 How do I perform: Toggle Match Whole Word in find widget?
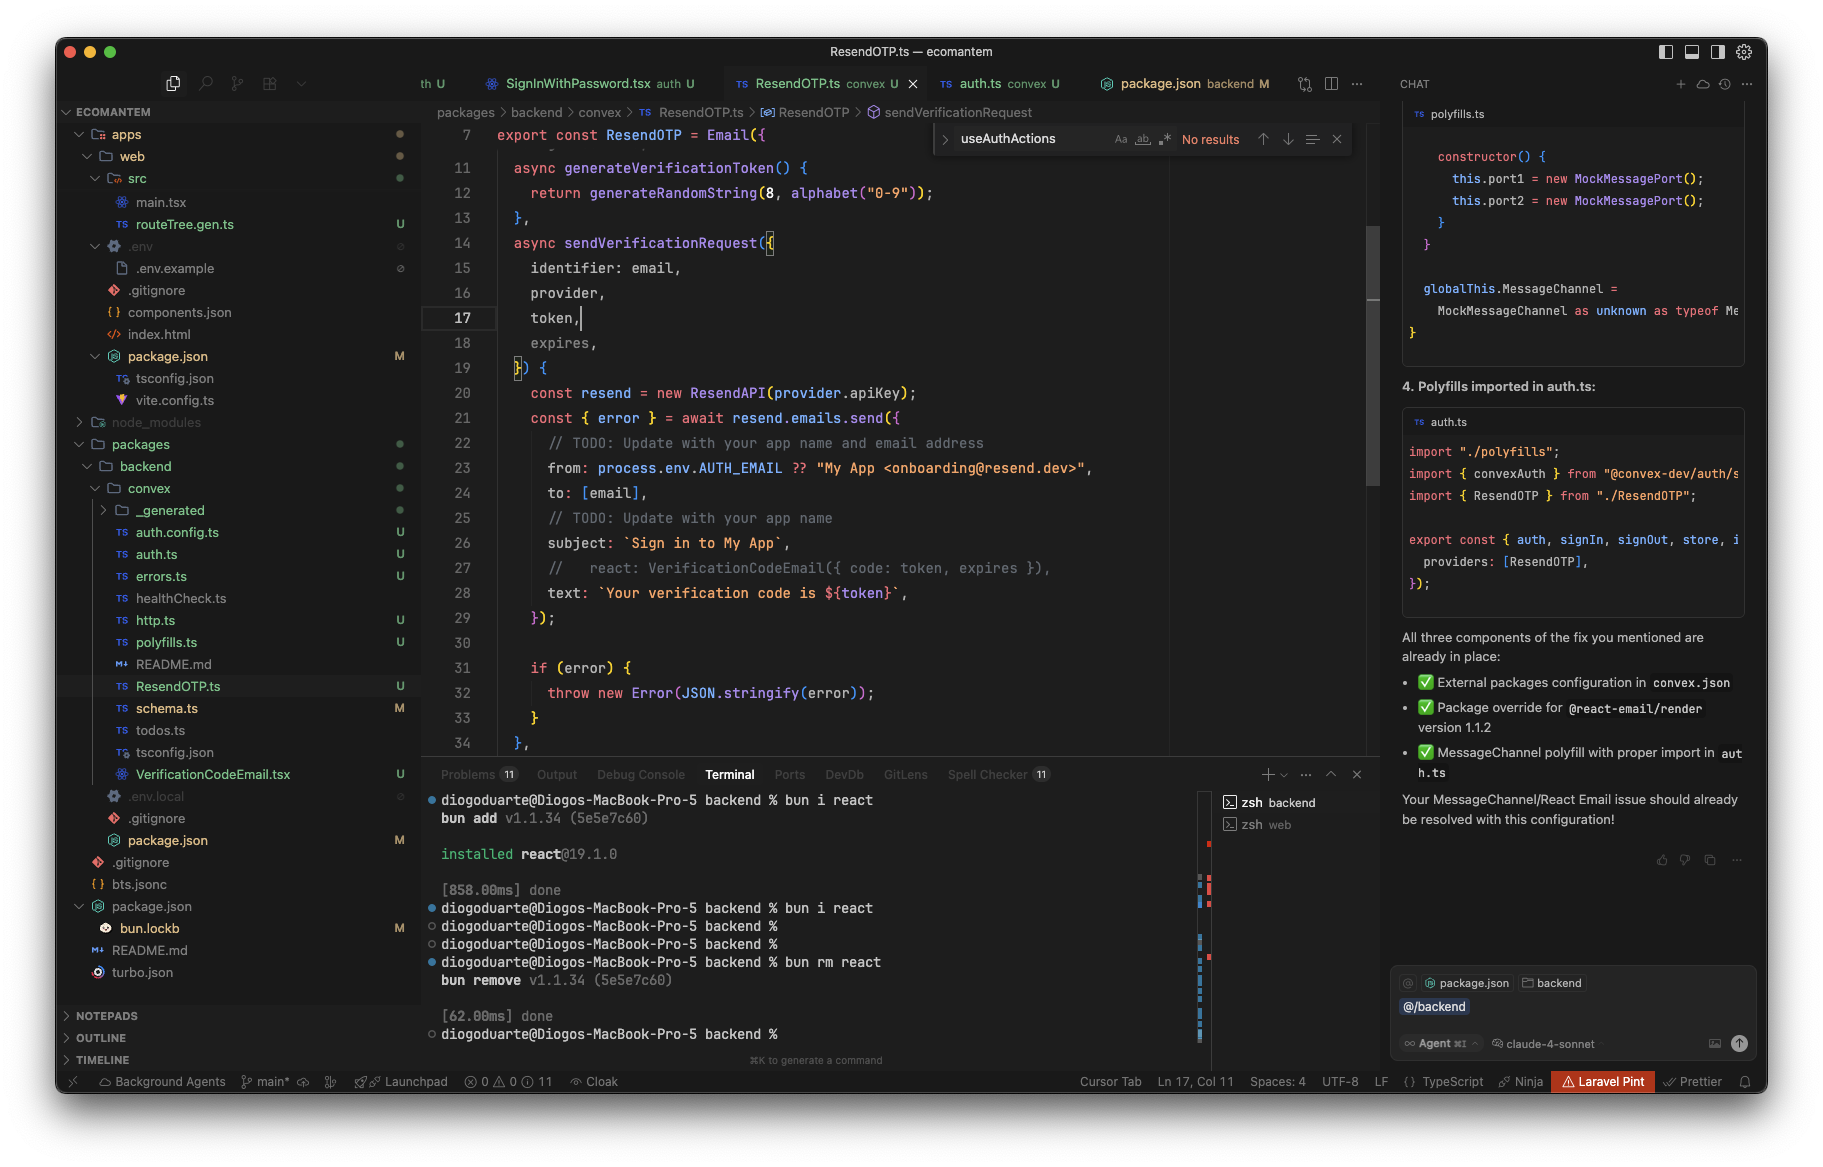tap(1143, 139)
